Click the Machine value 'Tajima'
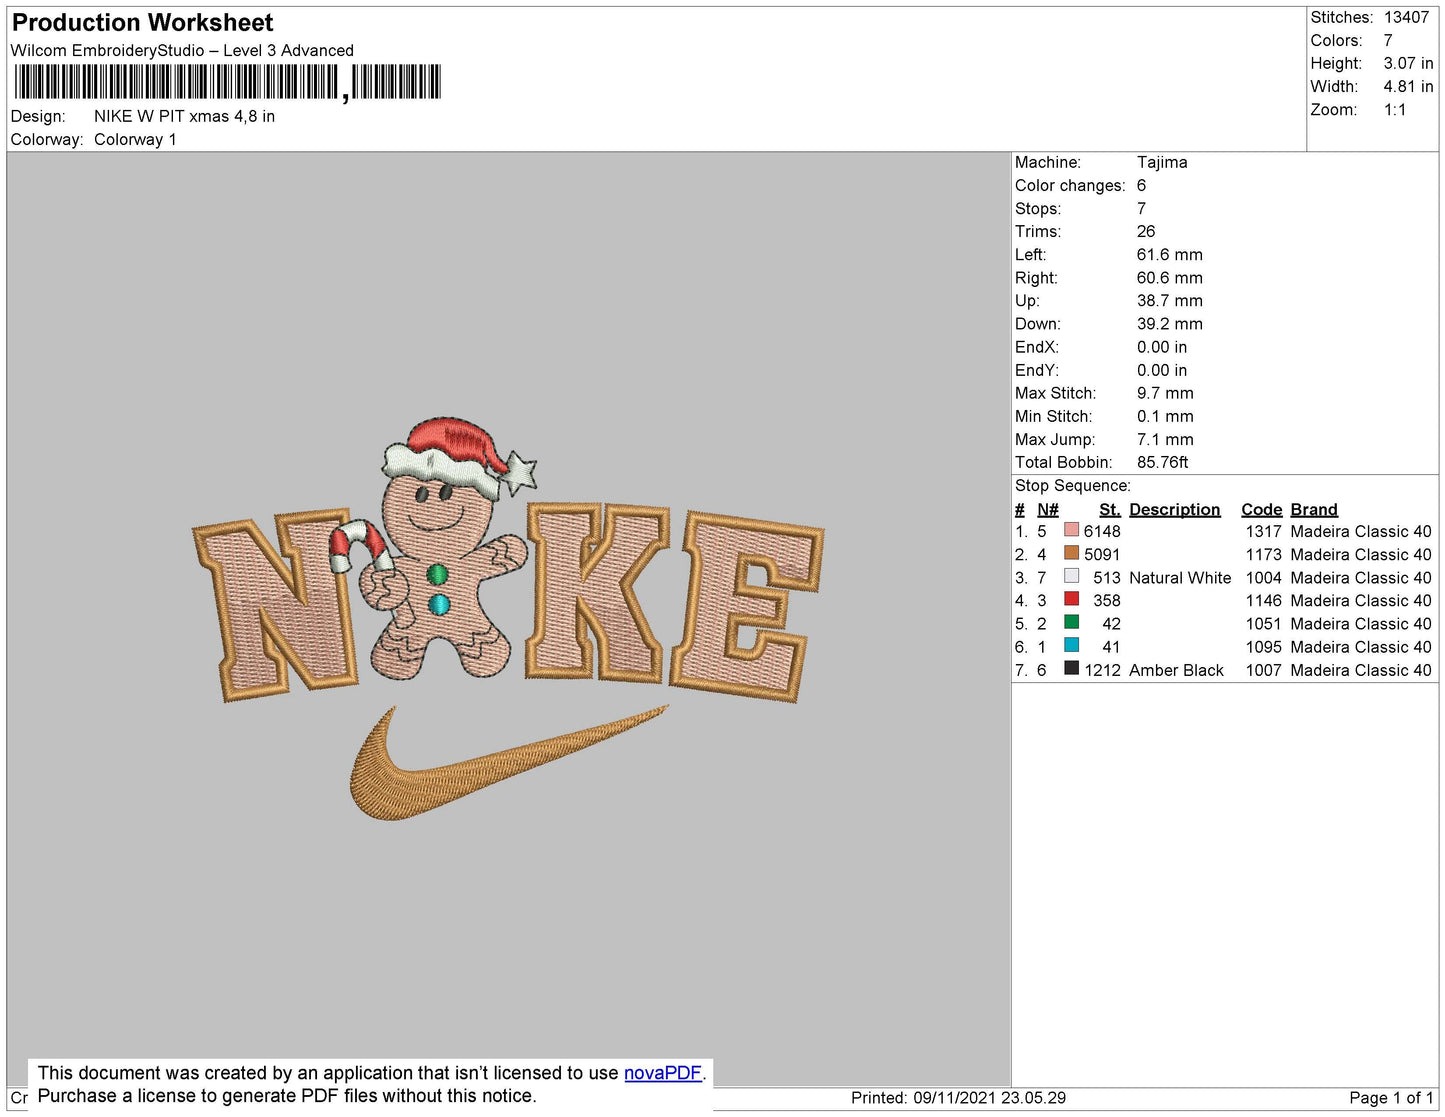Image resolution: width=1445 pixels, height=1117 pixels. coord(1162,162)
